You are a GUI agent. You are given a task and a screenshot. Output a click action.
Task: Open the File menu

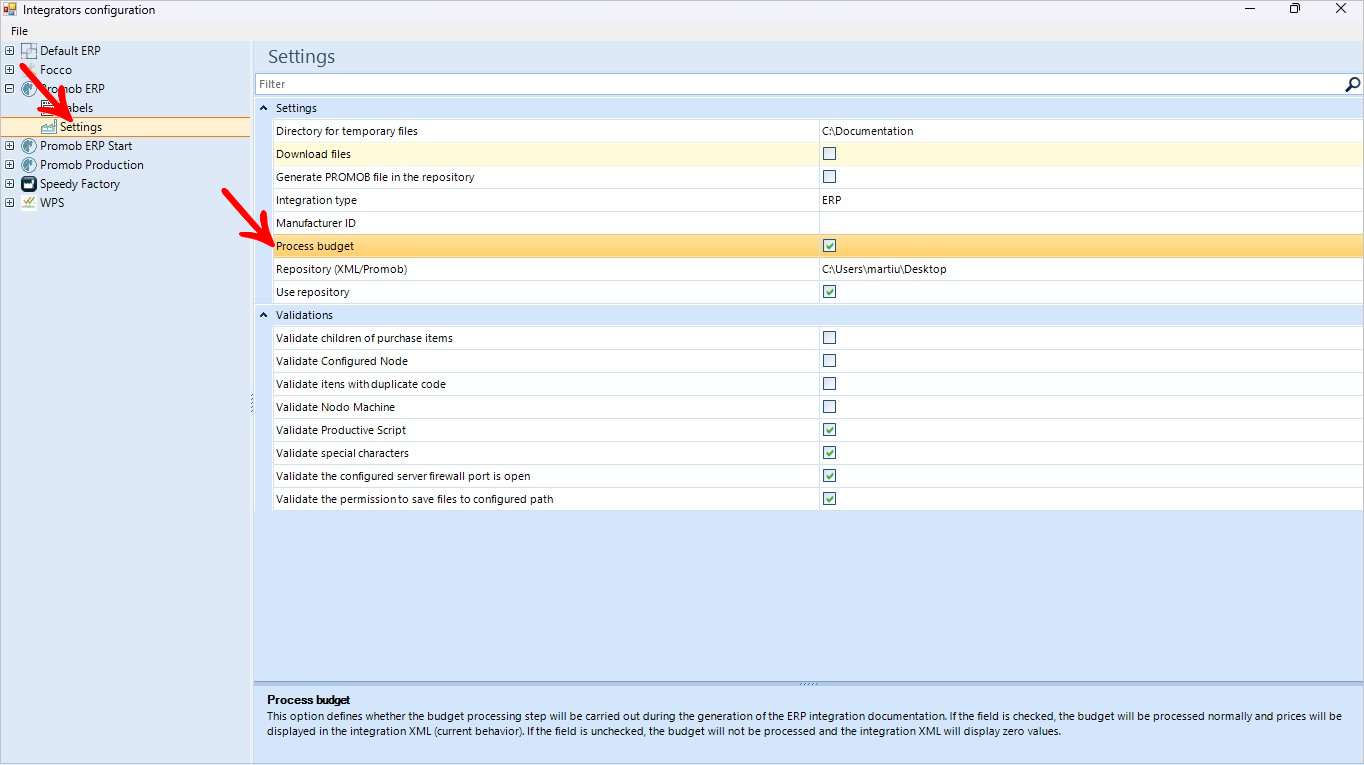[19, 31]
